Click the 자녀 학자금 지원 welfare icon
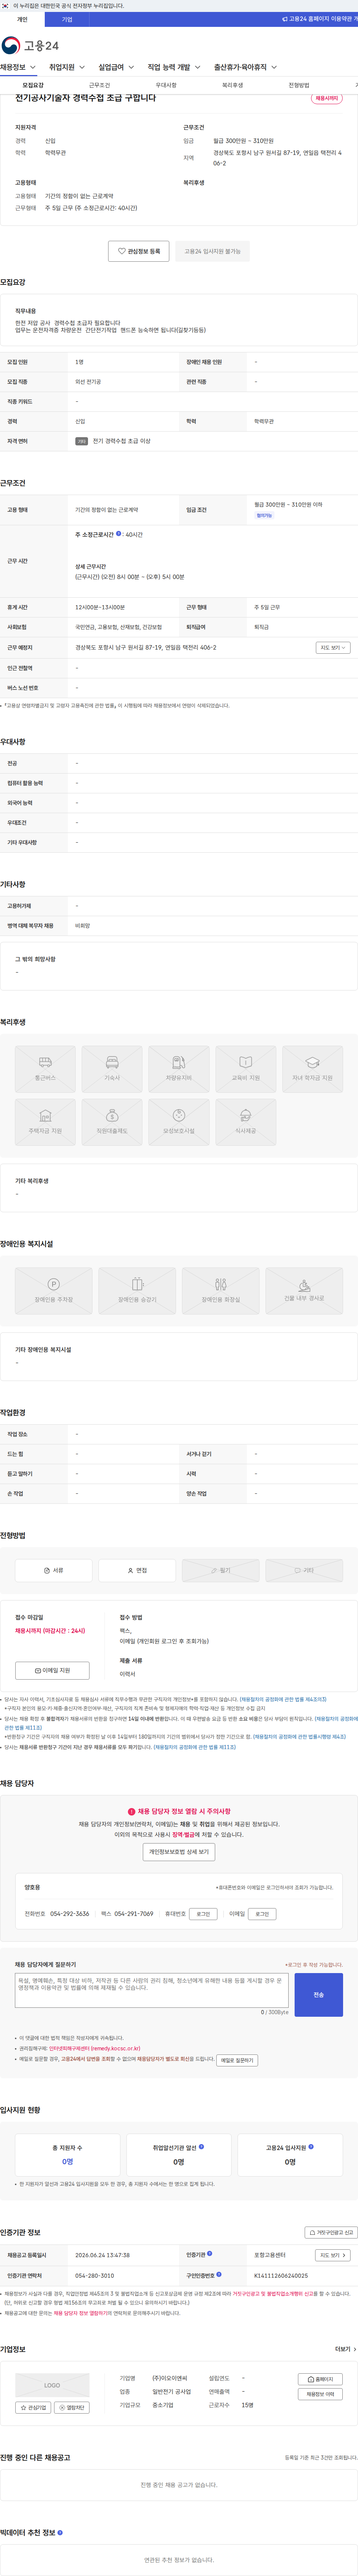The height and width of the screenshot is (2576, 358). [x=312, y=1068]
